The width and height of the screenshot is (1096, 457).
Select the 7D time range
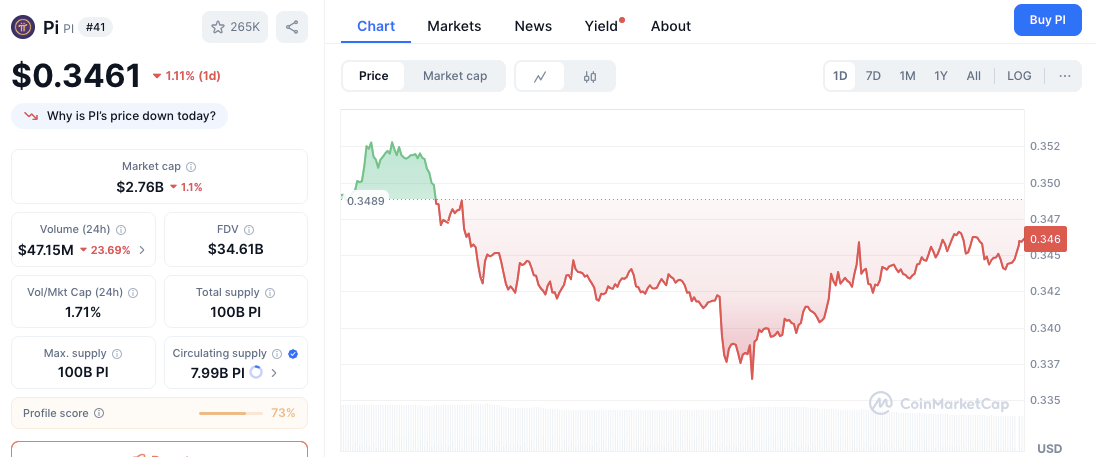(x=873, y=76)
